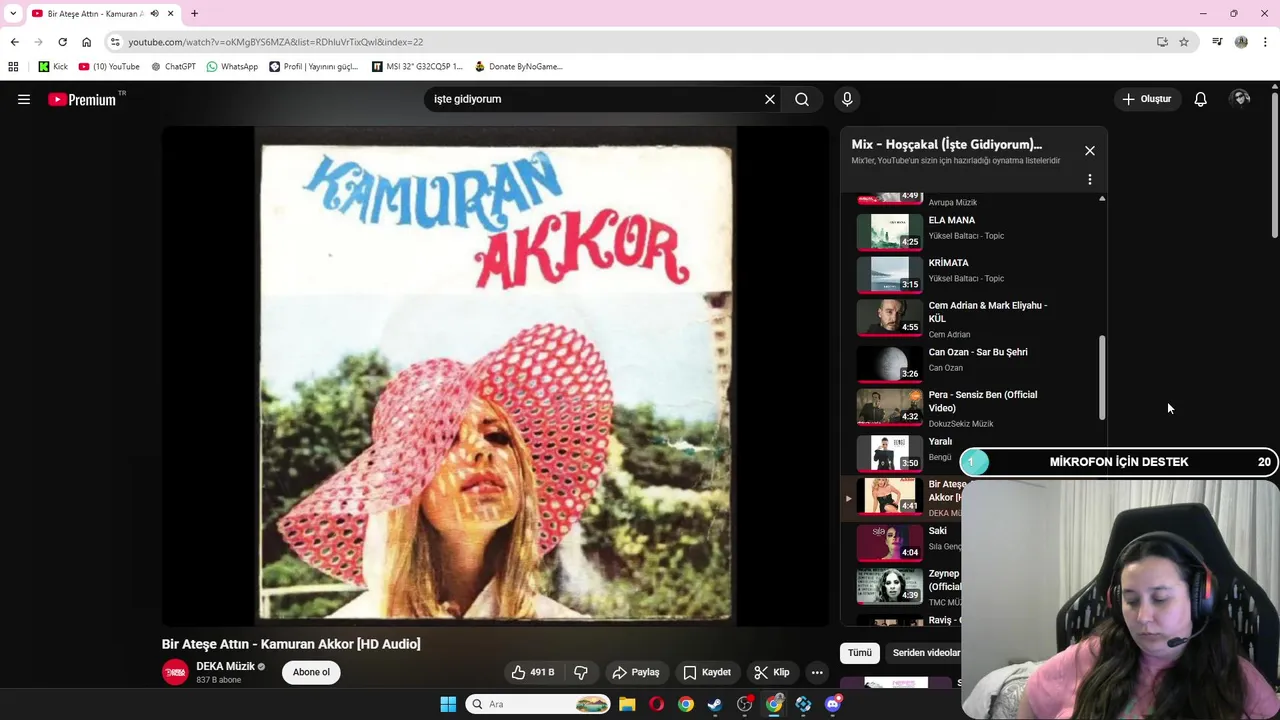1280x720 pixels.
Task: Open File Explorer from the taskbar
Action: click(627, 704)
